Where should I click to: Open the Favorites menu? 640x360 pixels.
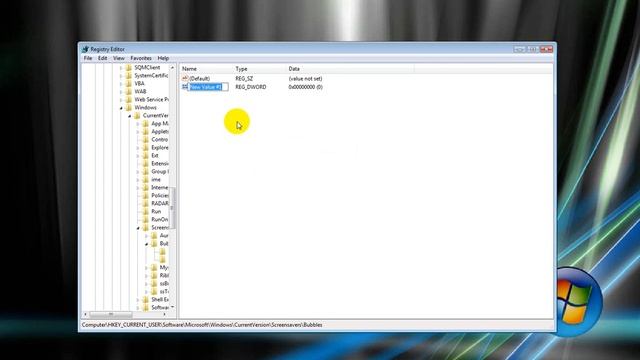[x=141, y=58]
